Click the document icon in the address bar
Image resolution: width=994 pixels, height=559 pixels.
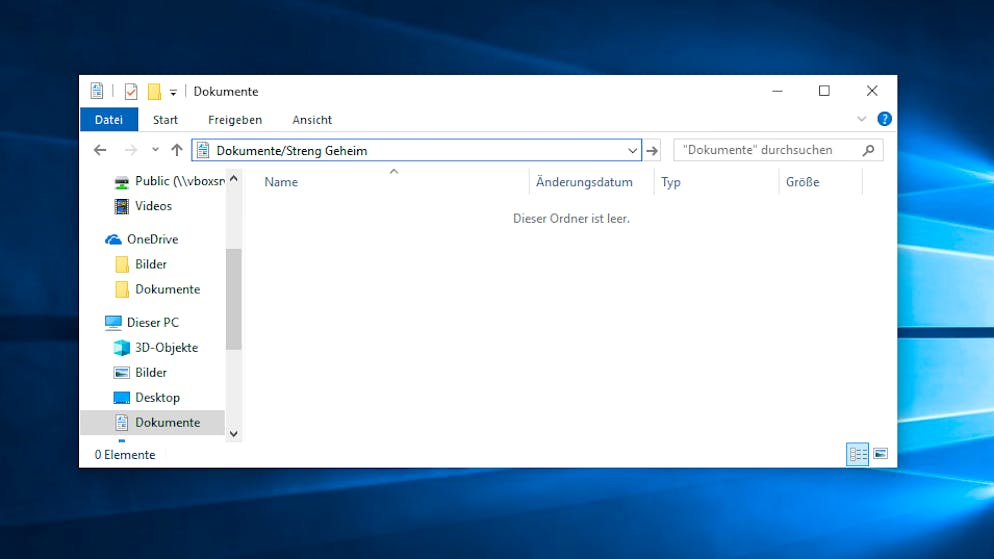[x=203, y=150]
